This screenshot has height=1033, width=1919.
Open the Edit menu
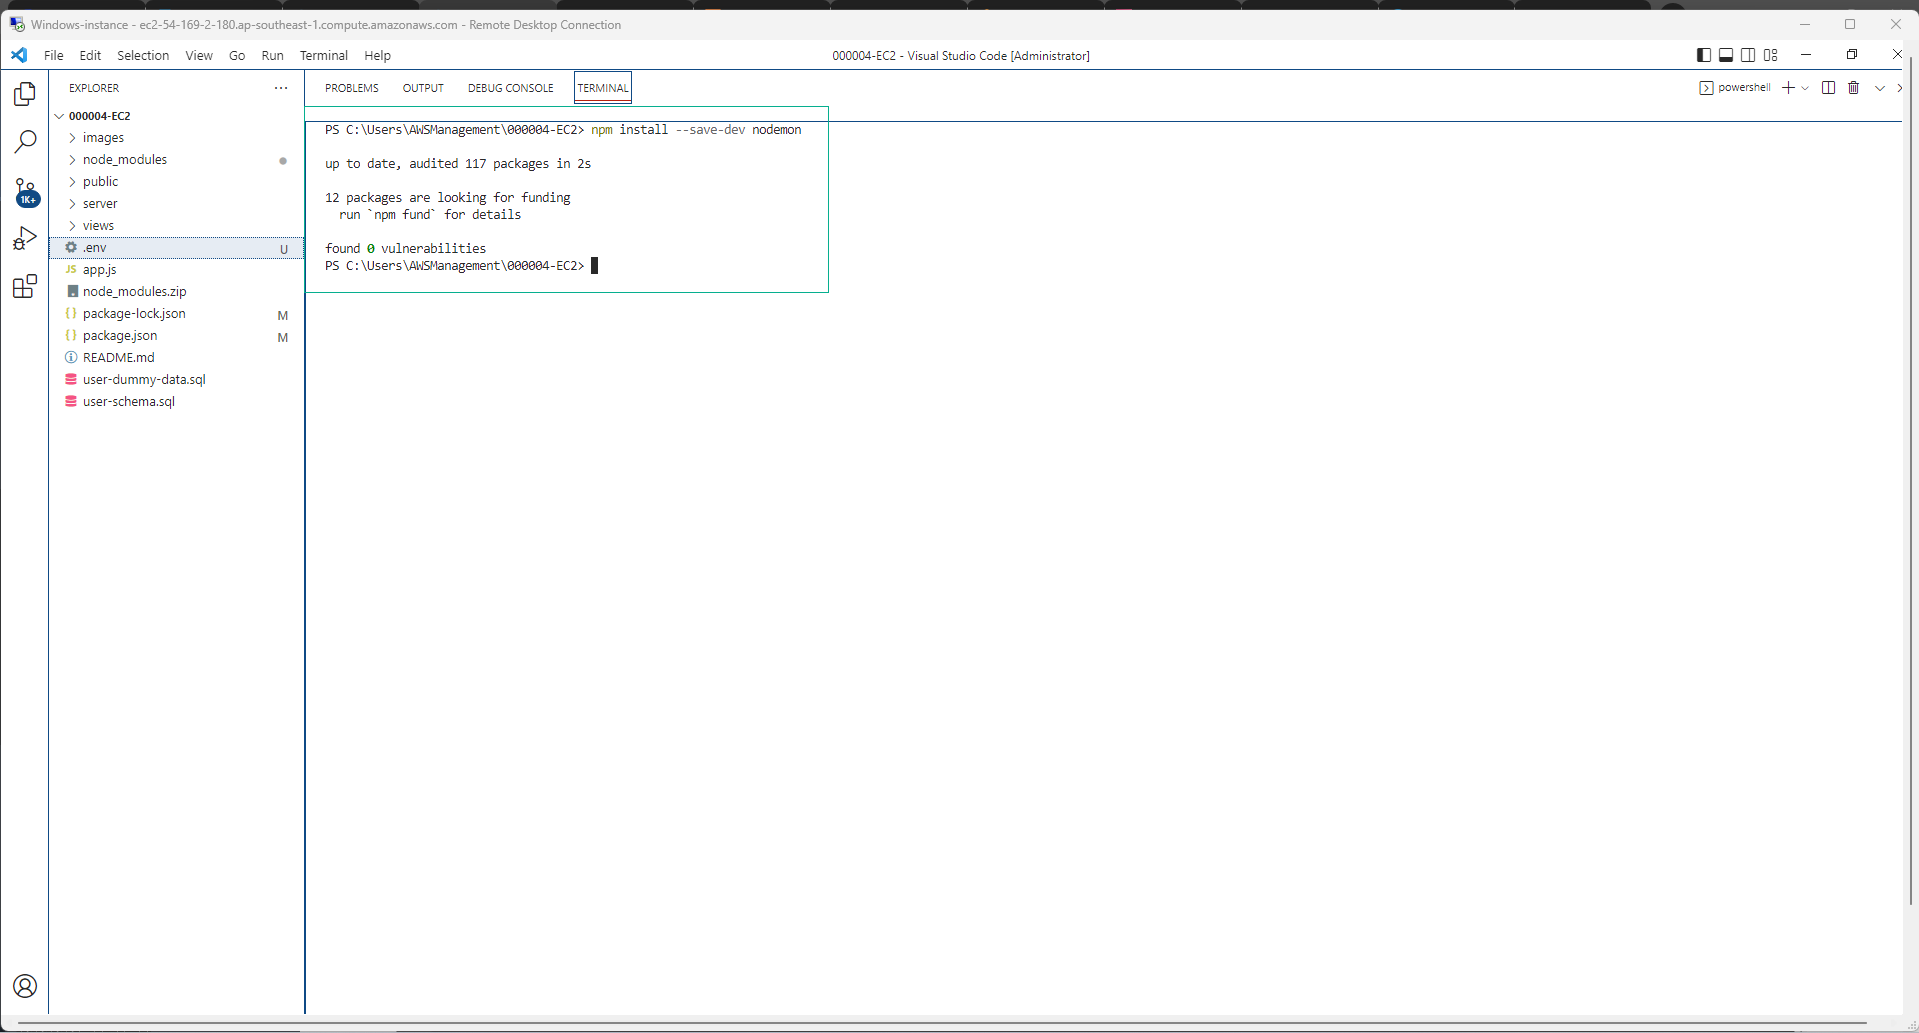pos(90,55)
